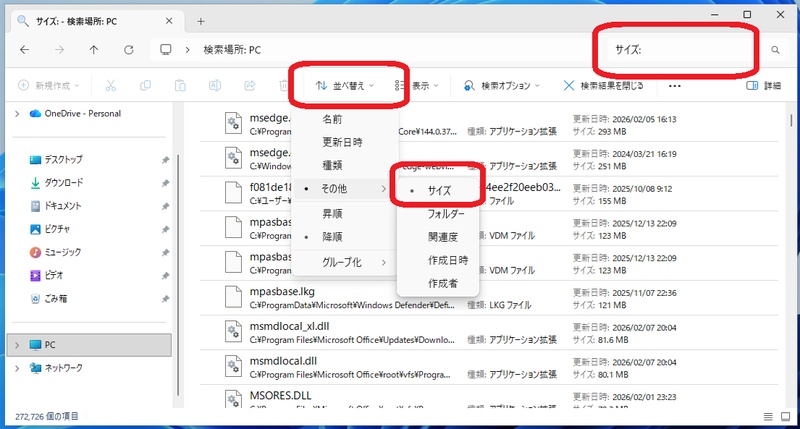Switch to details list view icon
Image resolution: width=800 pixels, height=429 pixels.
[768, 417]
